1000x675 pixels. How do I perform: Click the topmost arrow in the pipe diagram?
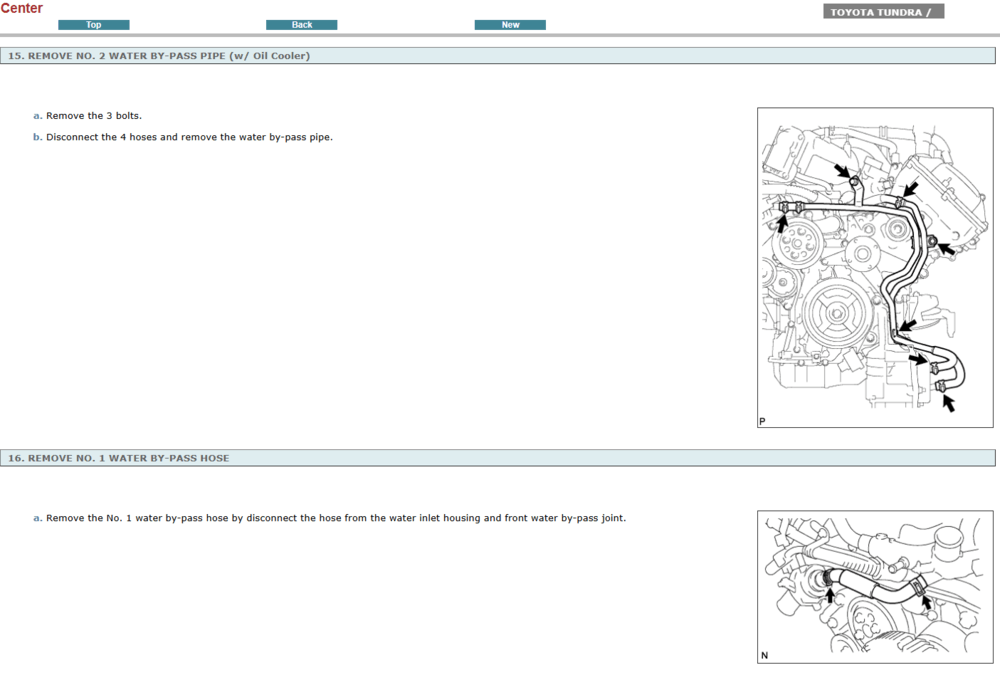[842, 170]
